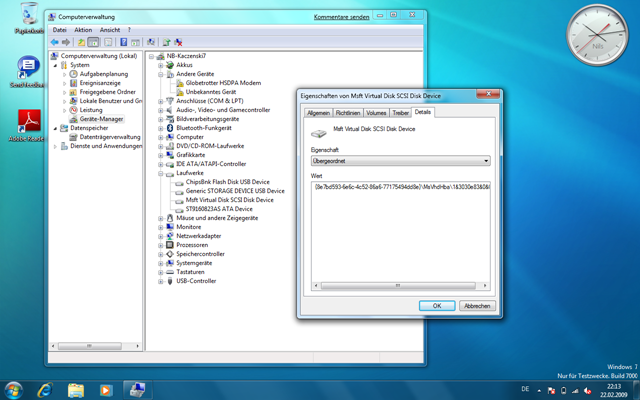
Task: Select Unbekanntes Gerät entry
Action: (x=211, y=92)
